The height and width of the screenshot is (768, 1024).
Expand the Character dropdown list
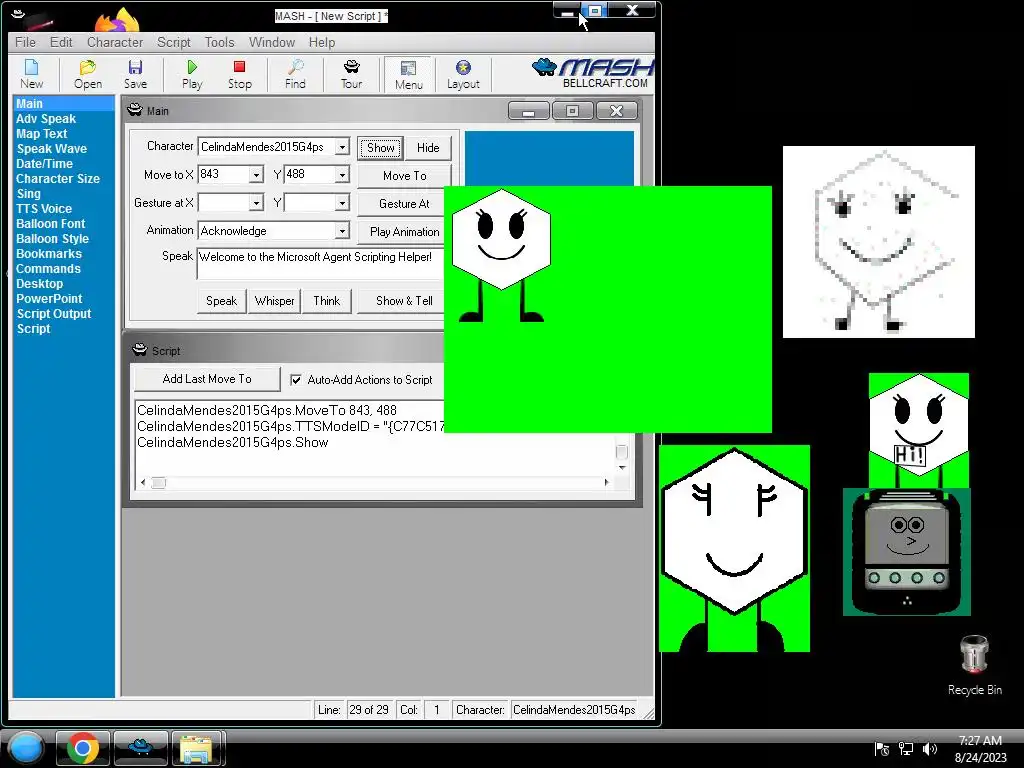pos(342,147)
